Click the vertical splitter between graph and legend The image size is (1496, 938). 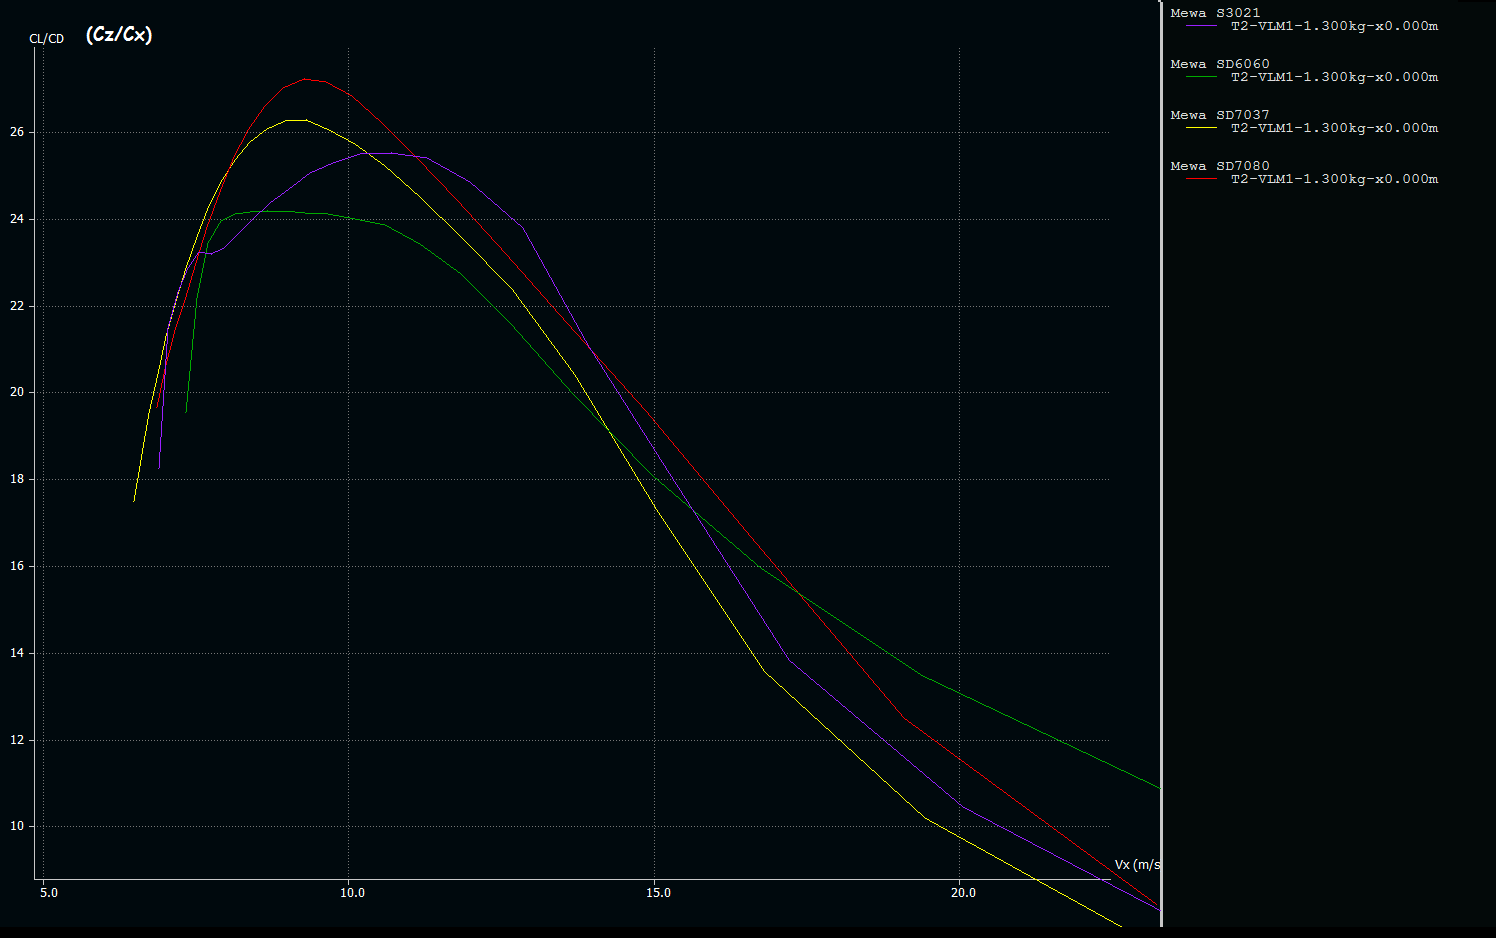[x=1161, y=460]
